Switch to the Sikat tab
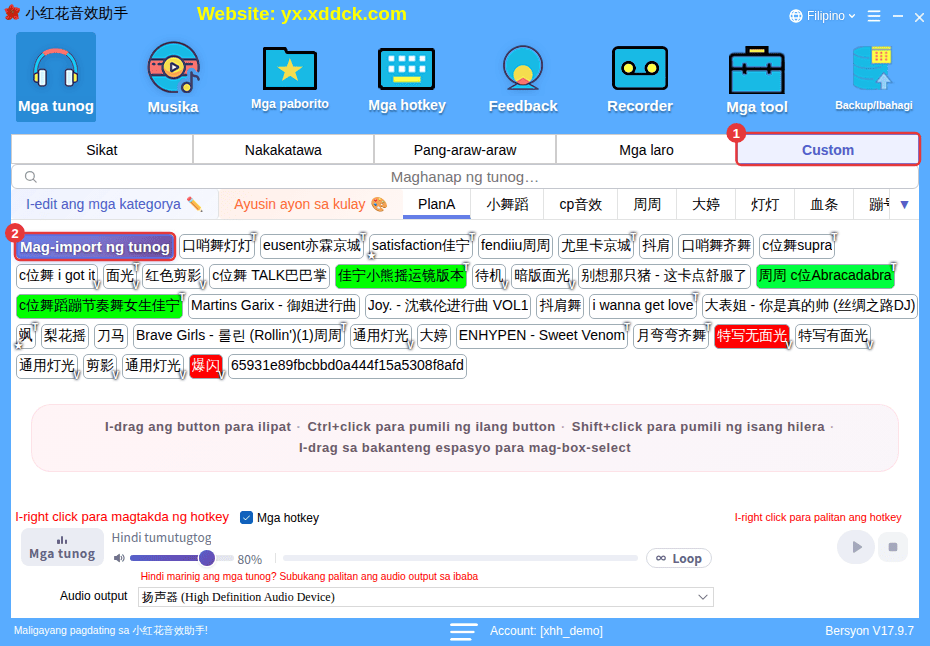This screenshot has width=930, height=646. tap(102, 150)
